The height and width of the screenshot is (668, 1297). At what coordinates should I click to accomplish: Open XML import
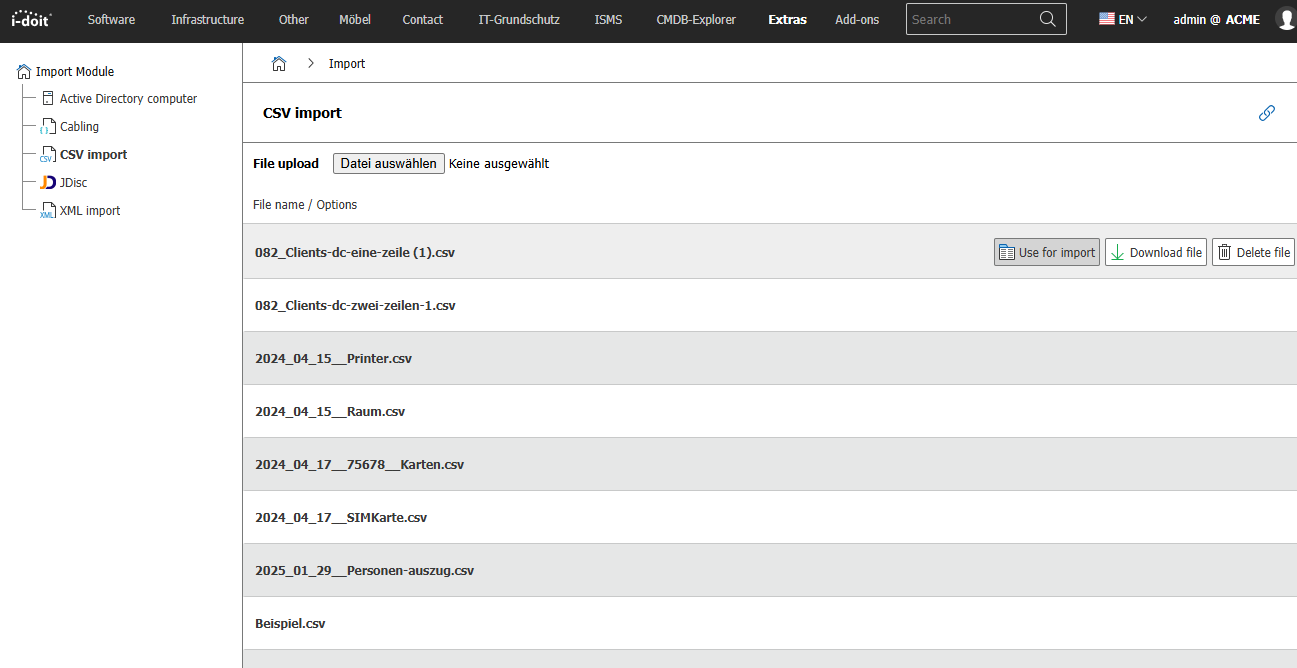point(90,211)
